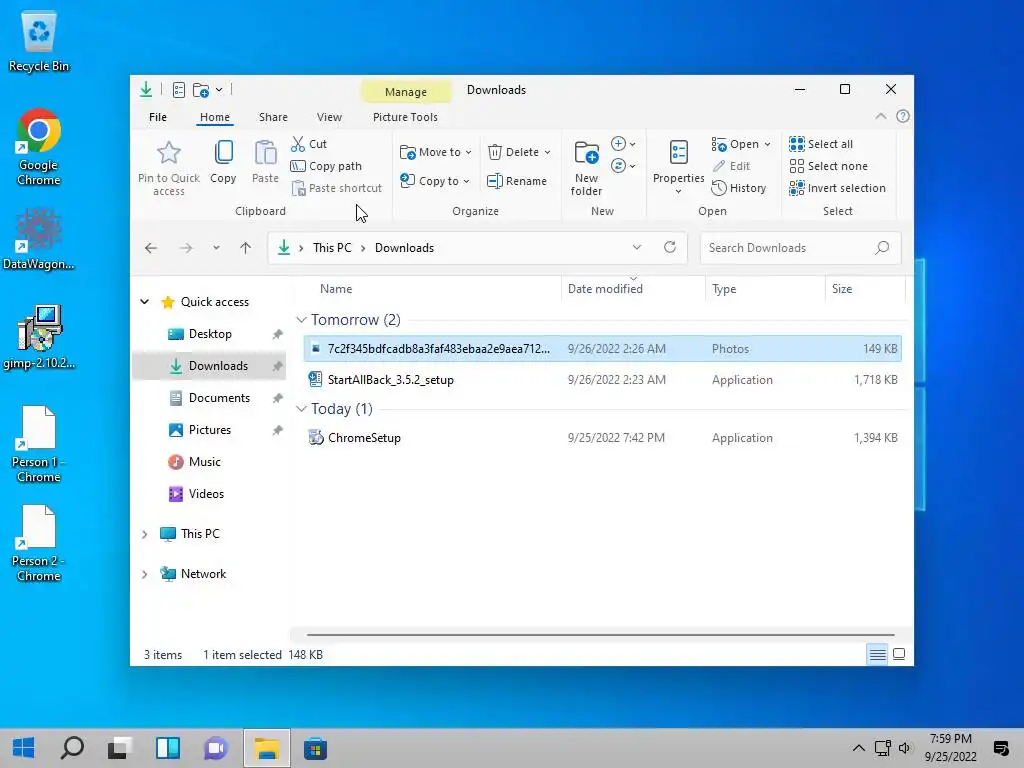Viewport: 1024px width, 768px height.
Task: Click Invert selection in ribbon
Action: click(837, 188)
